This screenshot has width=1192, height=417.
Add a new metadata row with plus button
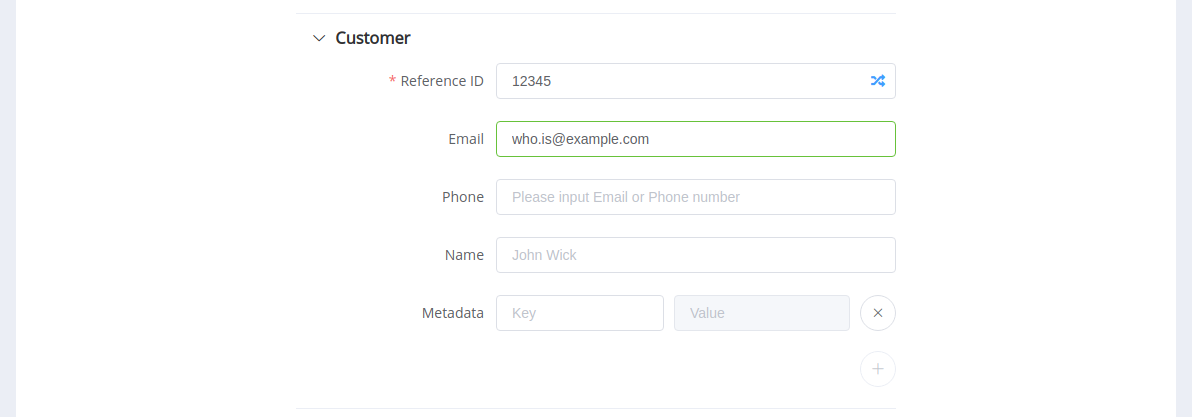click(878, 369)
